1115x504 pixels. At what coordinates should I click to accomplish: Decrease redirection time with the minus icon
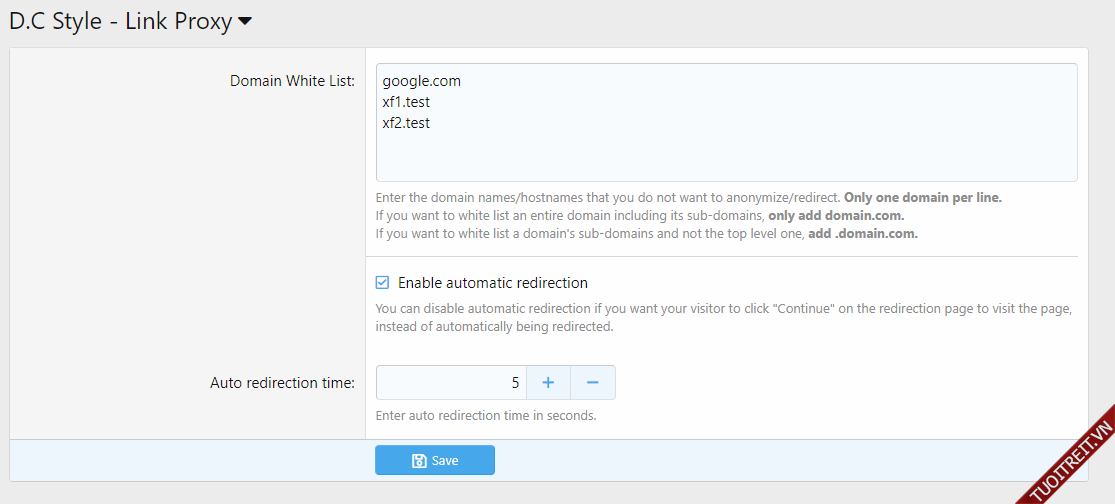coord(592,382)
